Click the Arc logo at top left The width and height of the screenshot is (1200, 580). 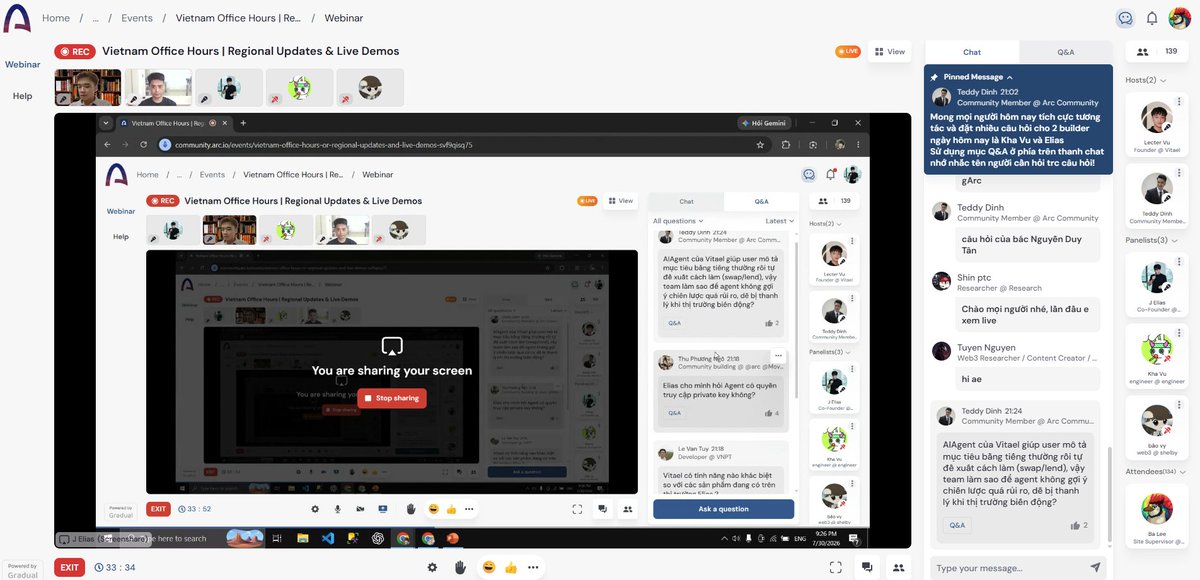(16, 18)
